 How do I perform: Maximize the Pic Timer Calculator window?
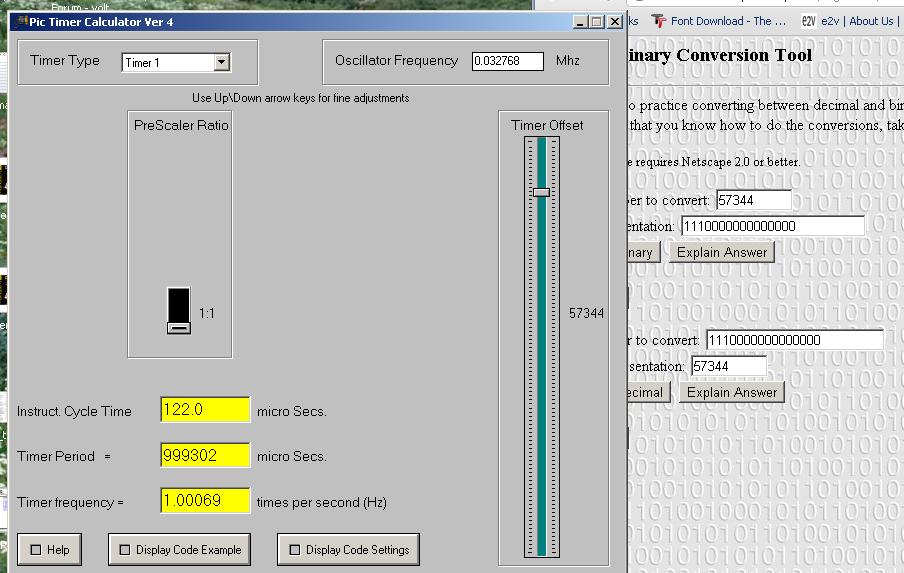tap(598, 22)
